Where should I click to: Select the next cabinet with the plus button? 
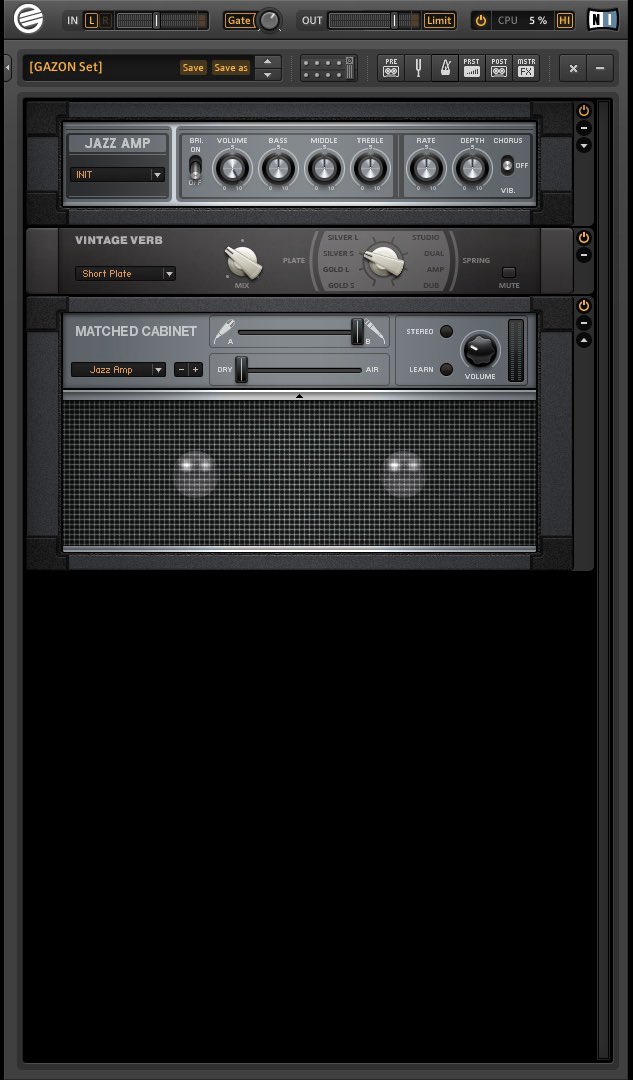(x=196, y=370)
